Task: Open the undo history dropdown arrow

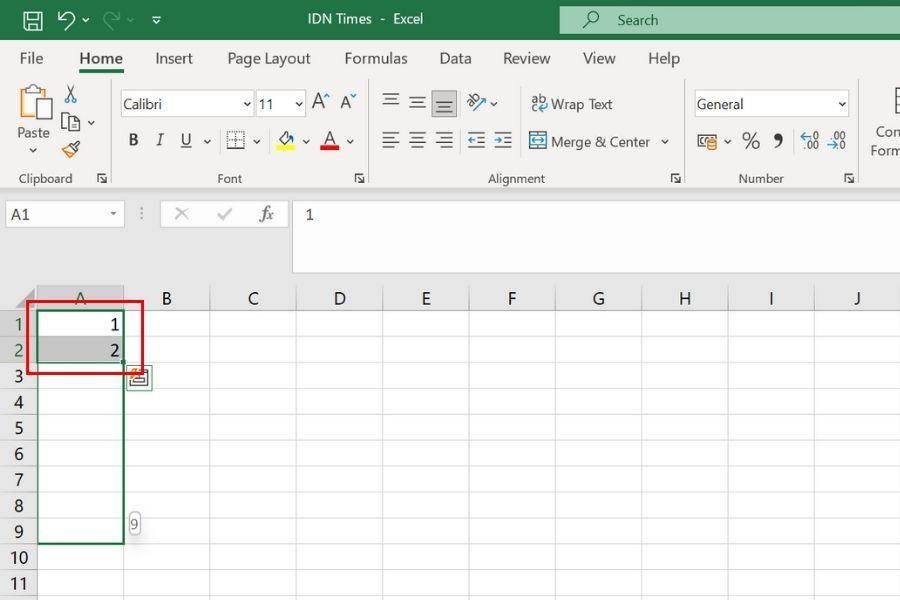Action: [x=86, y=21]
